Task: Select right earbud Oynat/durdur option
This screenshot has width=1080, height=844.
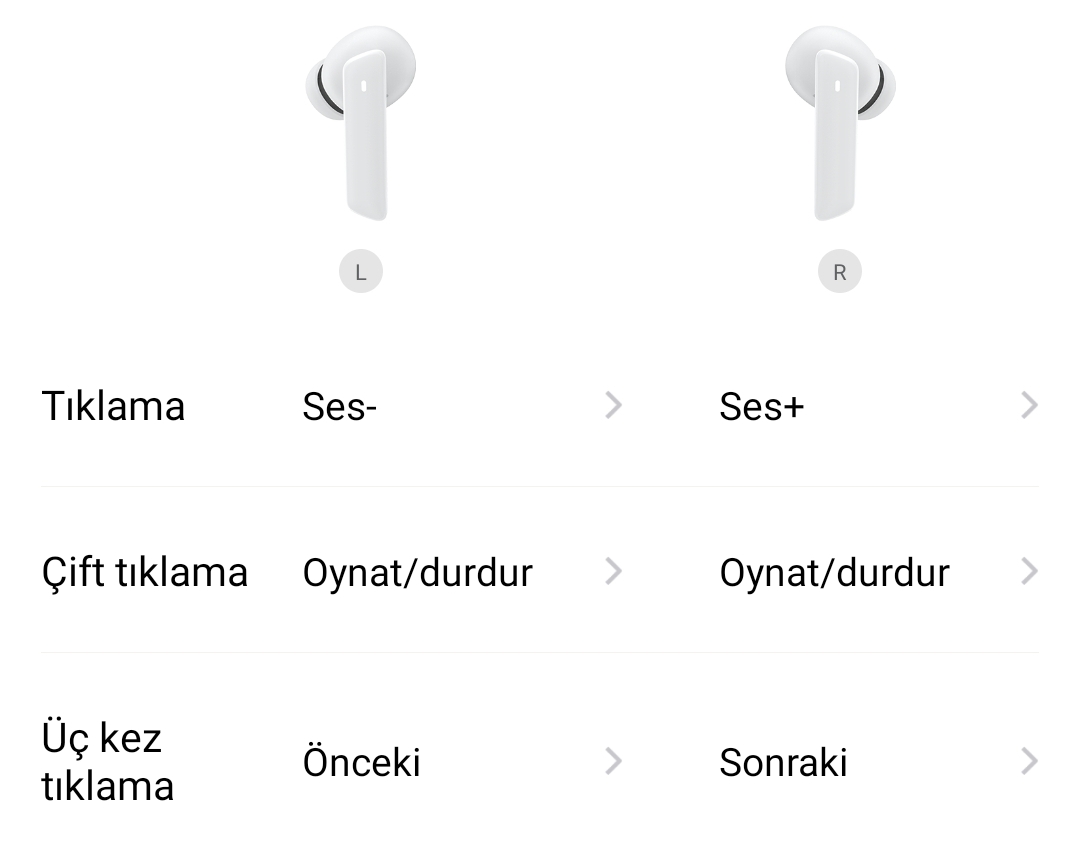Action: [x=834, y=573]
